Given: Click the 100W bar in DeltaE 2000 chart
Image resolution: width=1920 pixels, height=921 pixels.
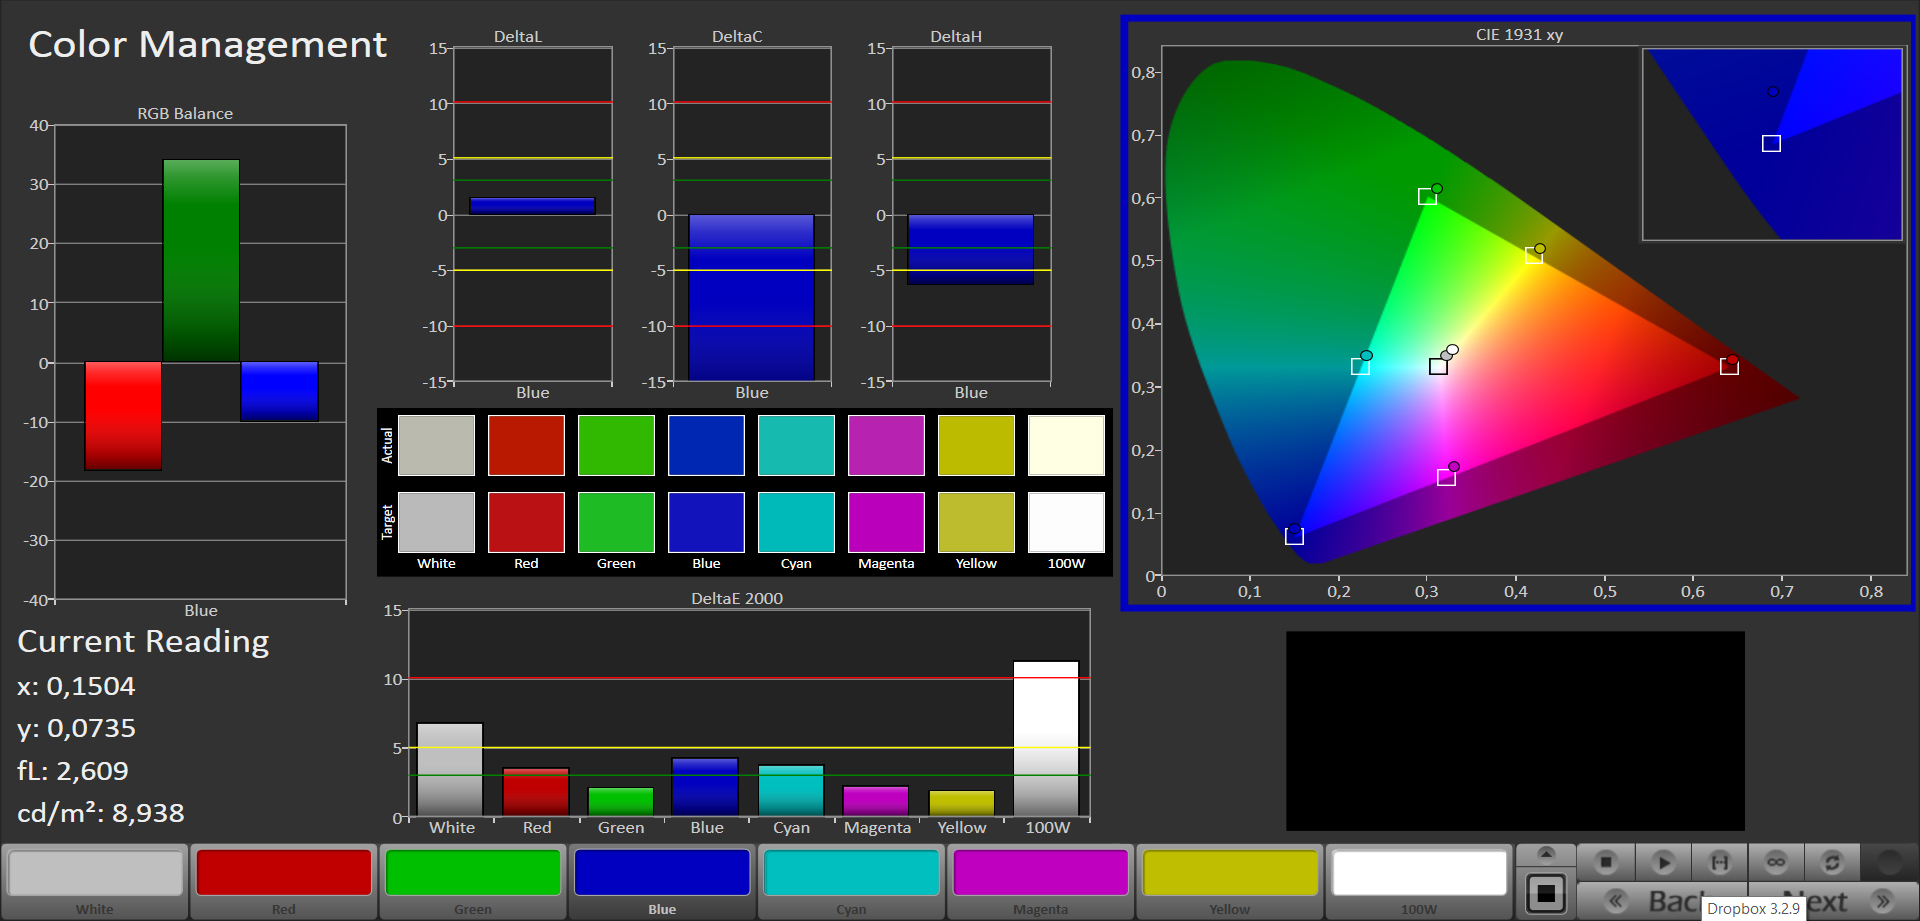Looking at the screenshot, I should click(1046, 738).
